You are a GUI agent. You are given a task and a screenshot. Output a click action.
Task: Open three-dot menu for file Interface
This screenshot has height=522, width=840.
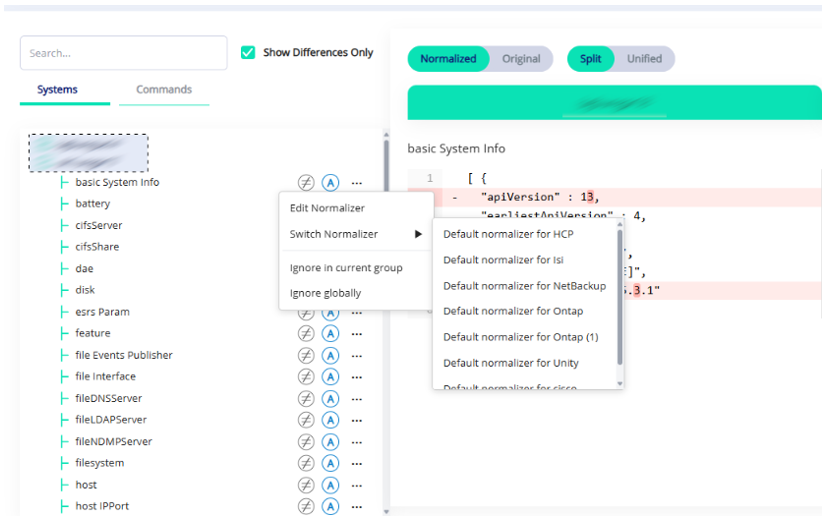(357, 377)
